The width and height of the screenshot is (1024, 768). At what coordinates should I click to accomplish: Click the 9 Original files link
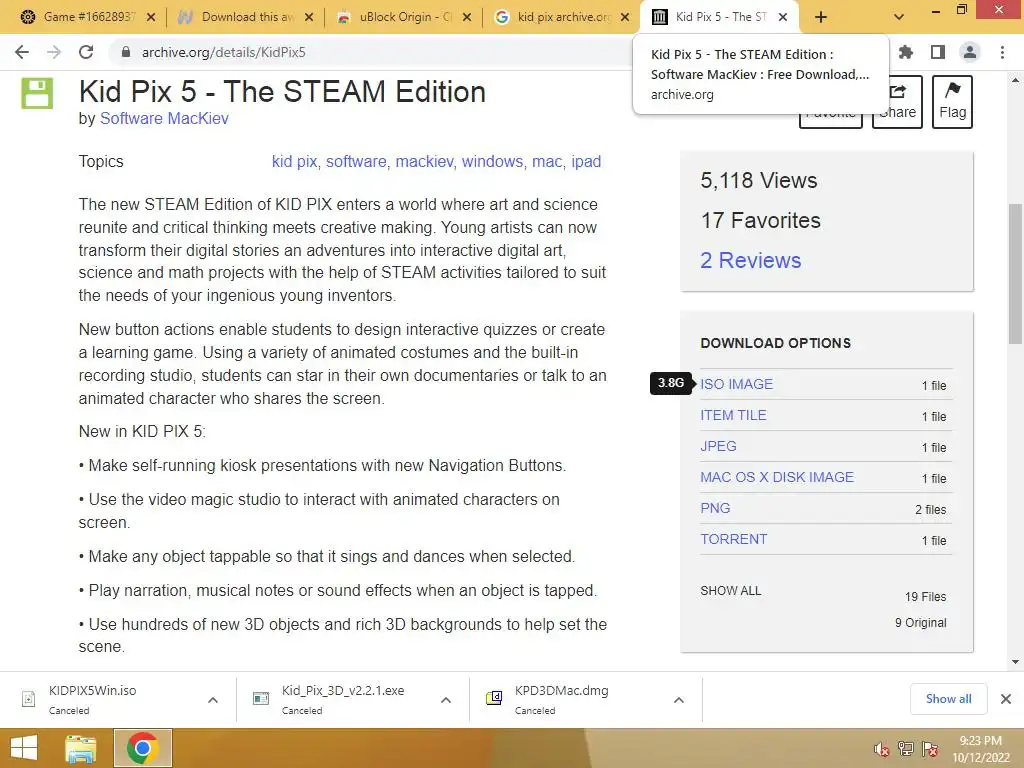(x=920, y=622)
